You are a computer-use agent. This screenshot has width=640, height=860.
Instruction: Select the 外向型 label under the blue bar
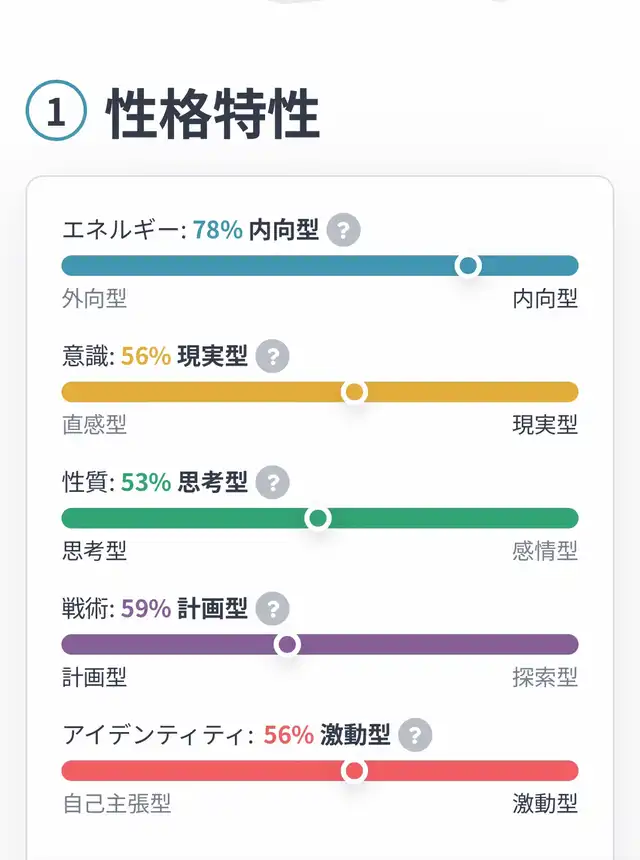pyautogui.click(x=94, y=298)
